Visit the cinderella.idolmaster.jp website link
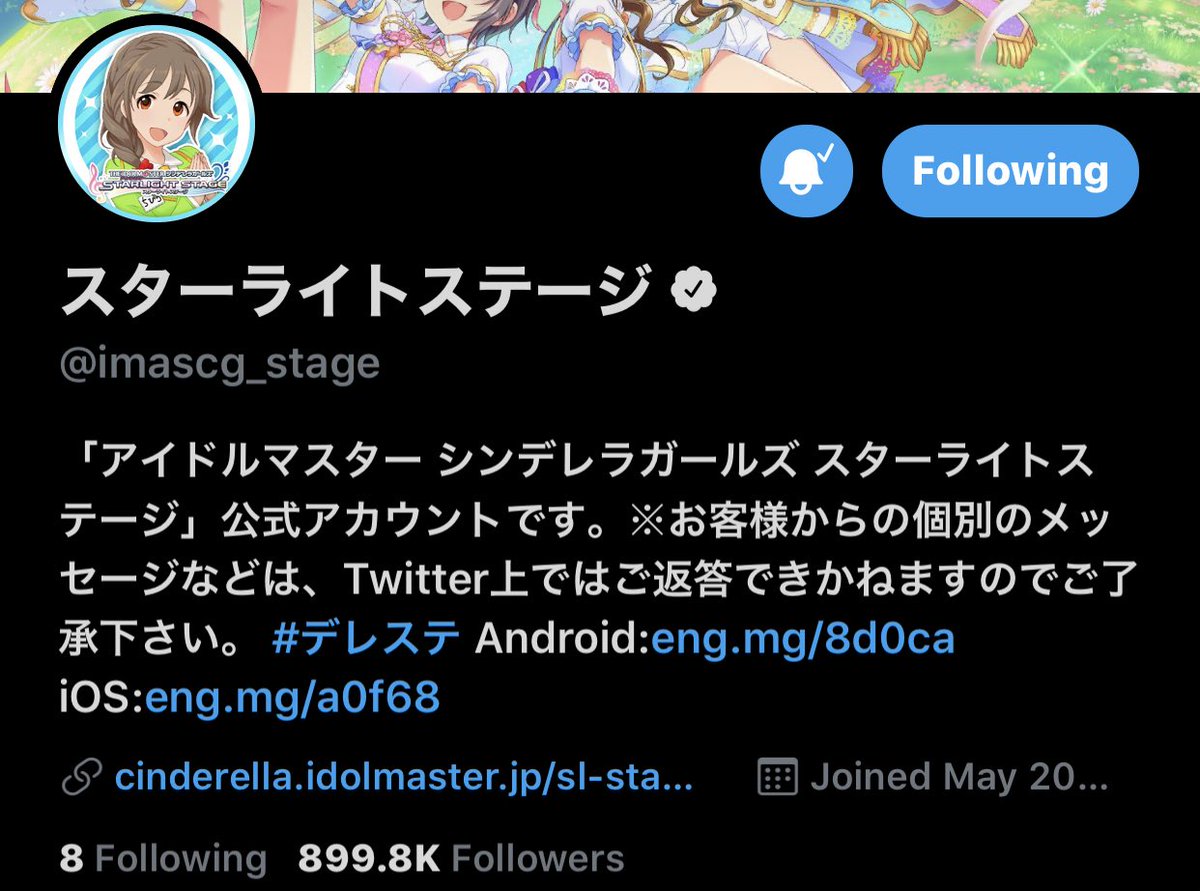Screen dimensions: 1200x891 click(x=404, y=776)
